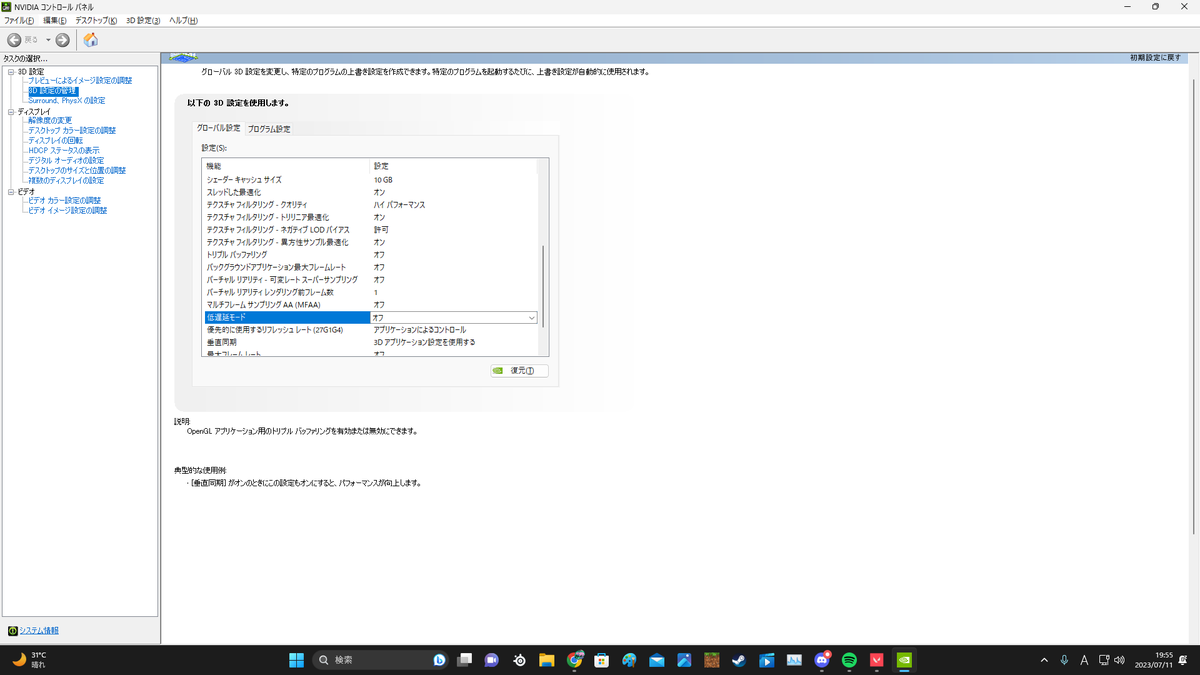Open the Mail app from taskbar
This screenshot has height=675, width=1200.
657,660
